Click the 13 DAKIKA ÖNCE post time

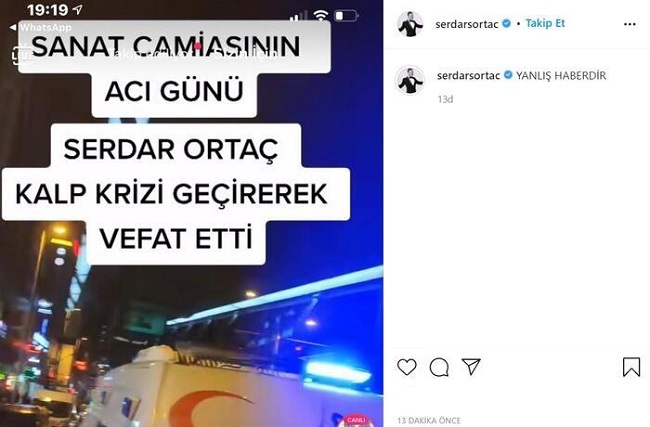click(429, 420)
